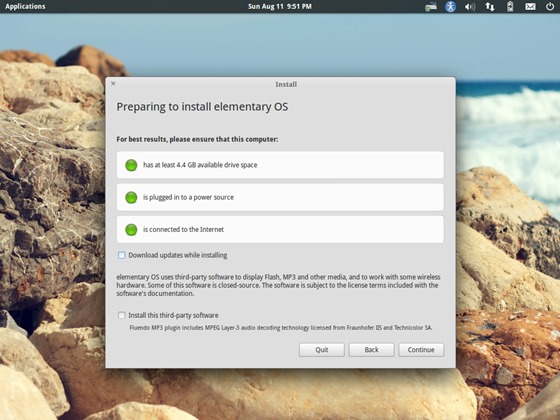The height and width of the screenshot is (420, 560).
Task: Click the Continue button
Action: 421,350
